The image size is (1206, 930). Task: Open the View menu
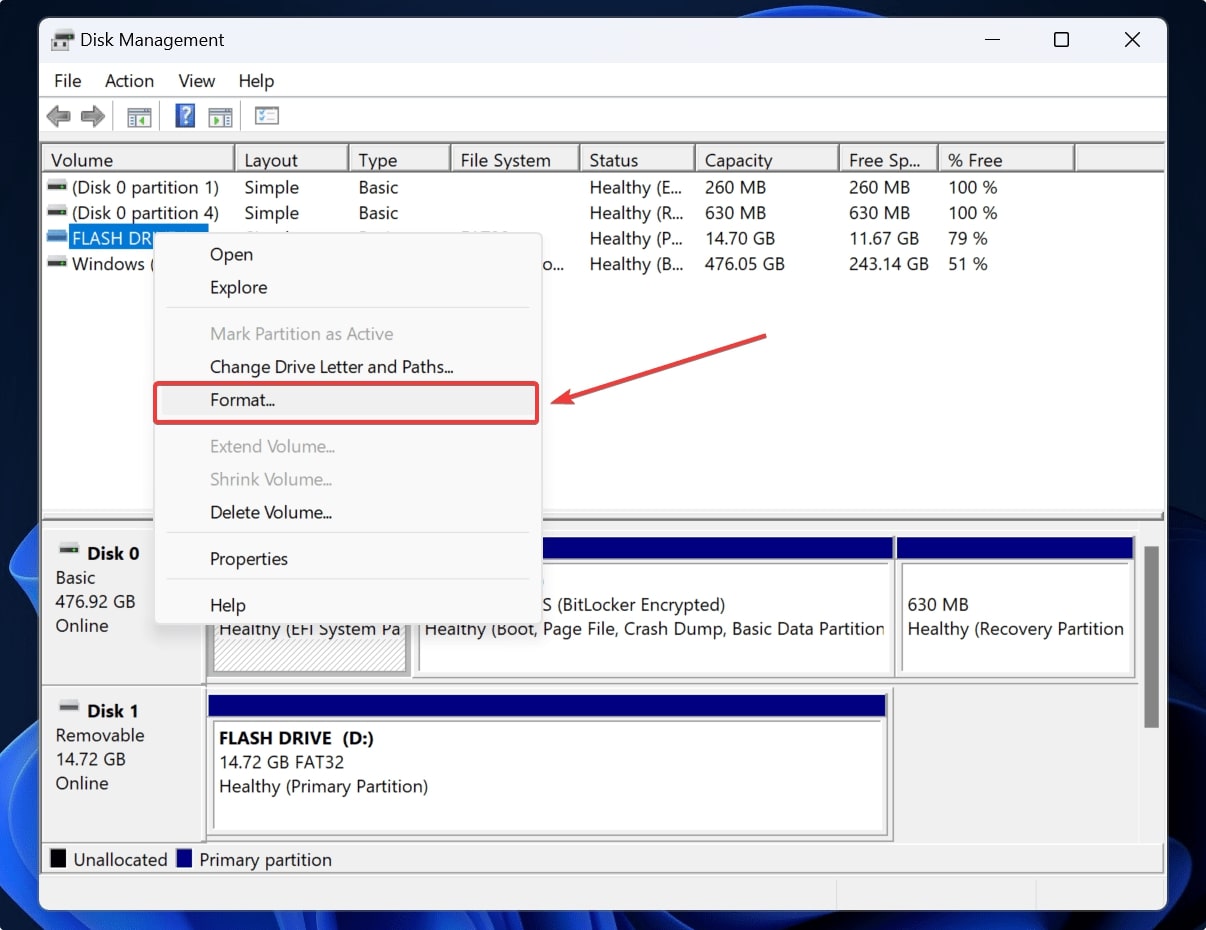(196, 81)
